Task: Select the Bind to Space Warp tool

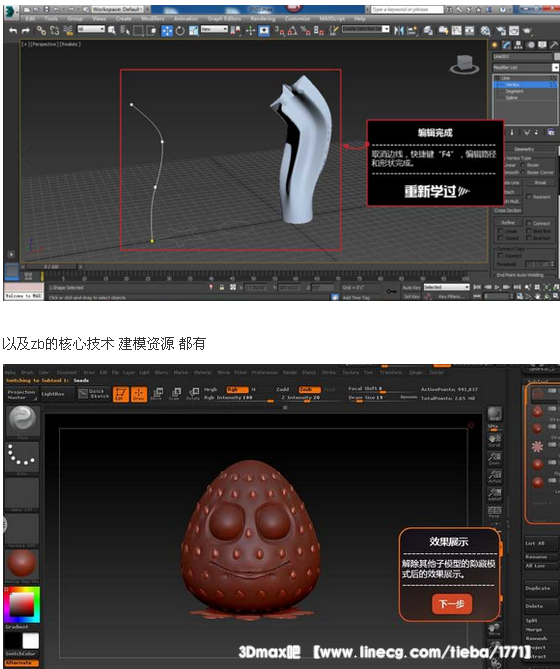Action: (68, 30)
